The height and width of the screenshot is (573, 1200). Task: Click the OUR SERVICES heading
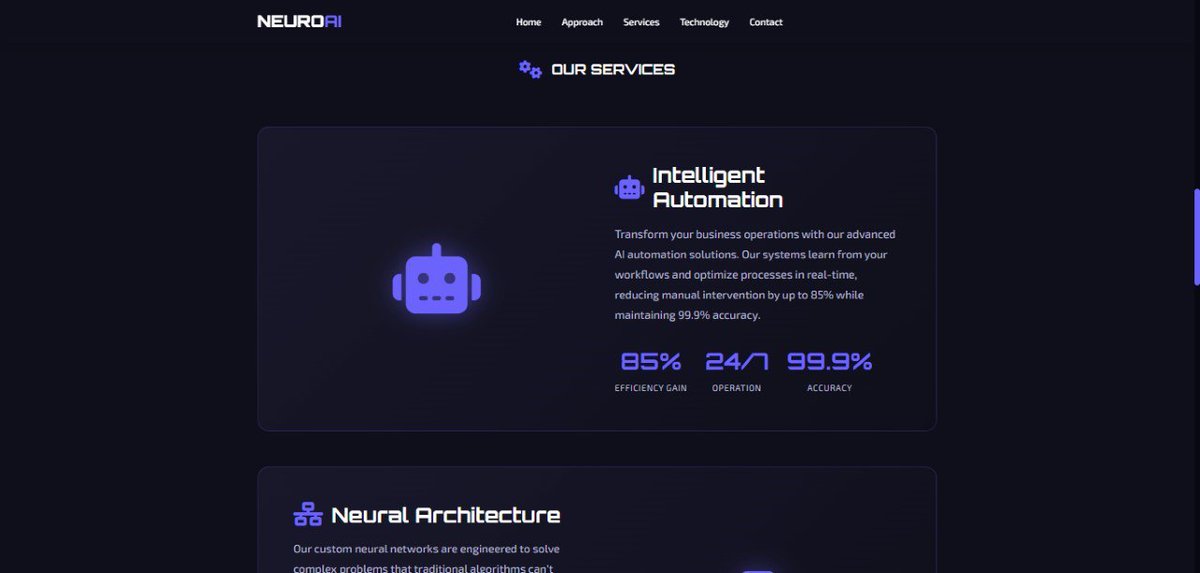(613, 69)
